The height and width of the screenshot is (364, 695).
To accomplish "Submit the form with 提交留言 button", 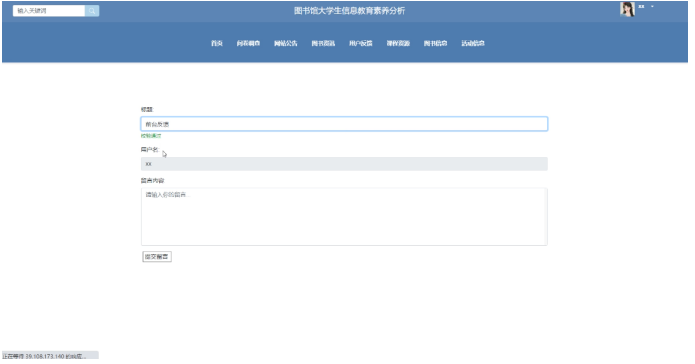I will [x=157, y=256].
